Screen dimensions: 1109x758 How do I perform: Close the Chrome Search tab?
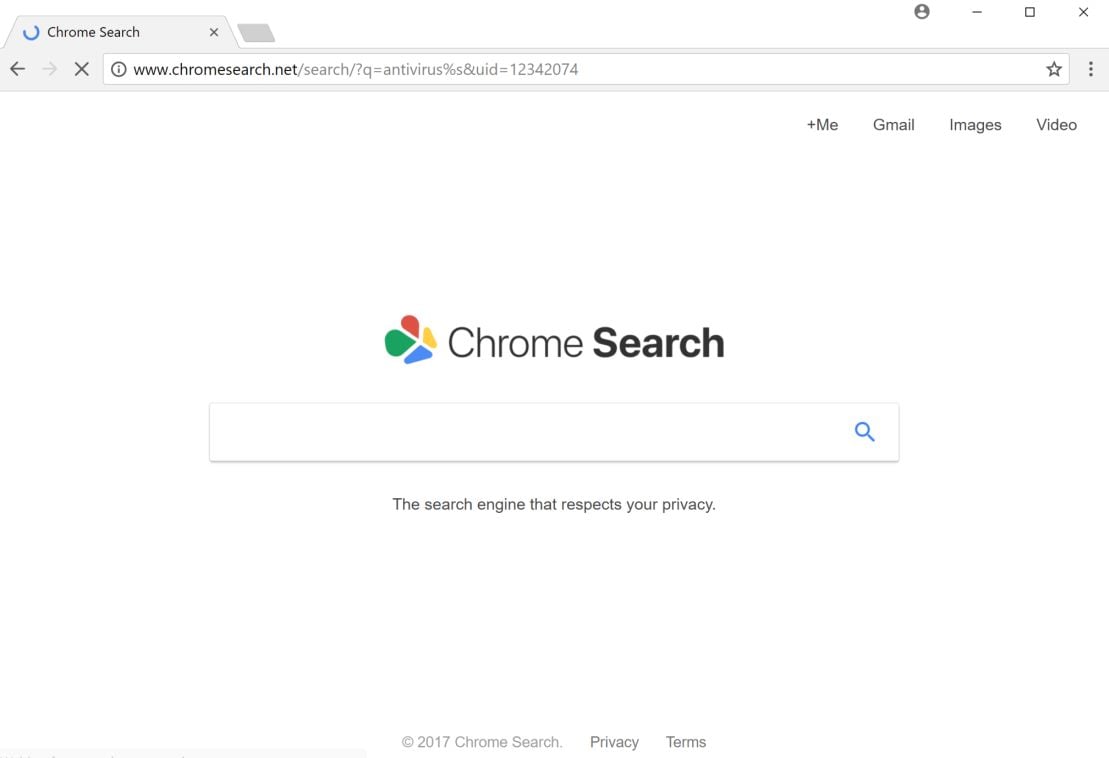[214, 32]
